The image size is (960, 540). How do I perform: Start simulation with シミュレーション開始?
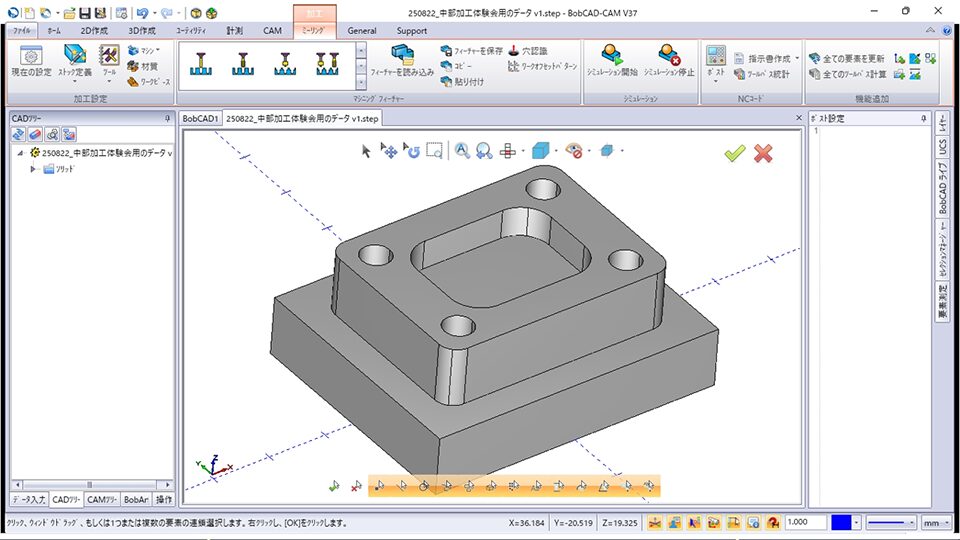point(612,61)
